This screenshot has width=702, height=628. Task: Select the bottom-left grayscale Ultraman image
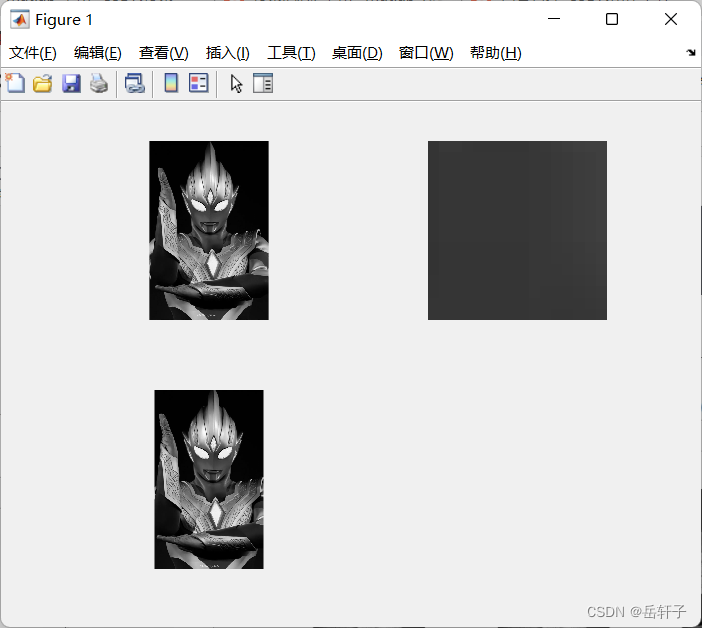209,479
